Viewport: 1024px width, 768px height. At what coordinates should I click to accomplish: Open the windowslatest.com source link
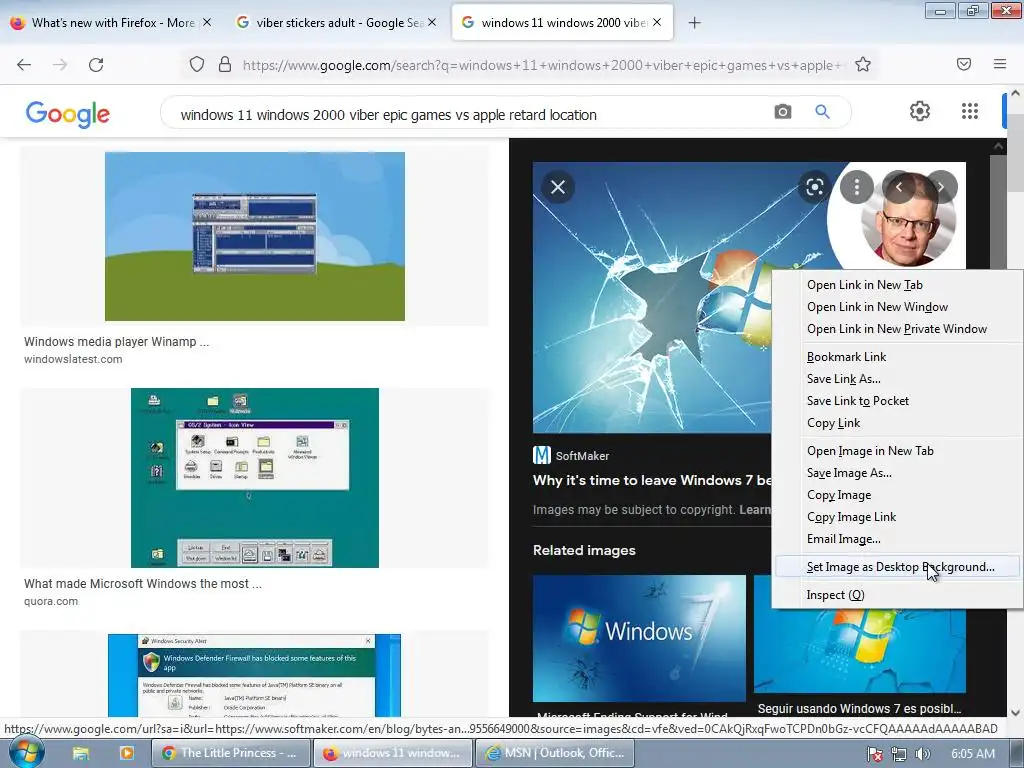73,359
